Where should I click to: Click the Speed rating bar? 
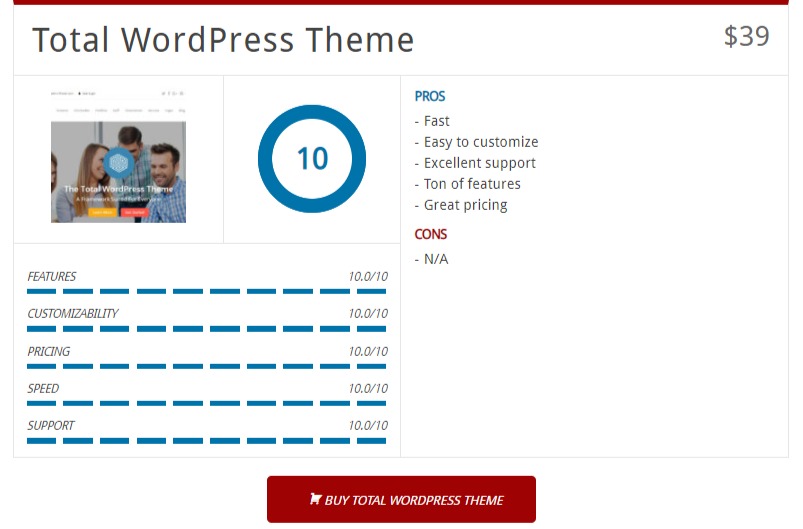coord(206,404)
